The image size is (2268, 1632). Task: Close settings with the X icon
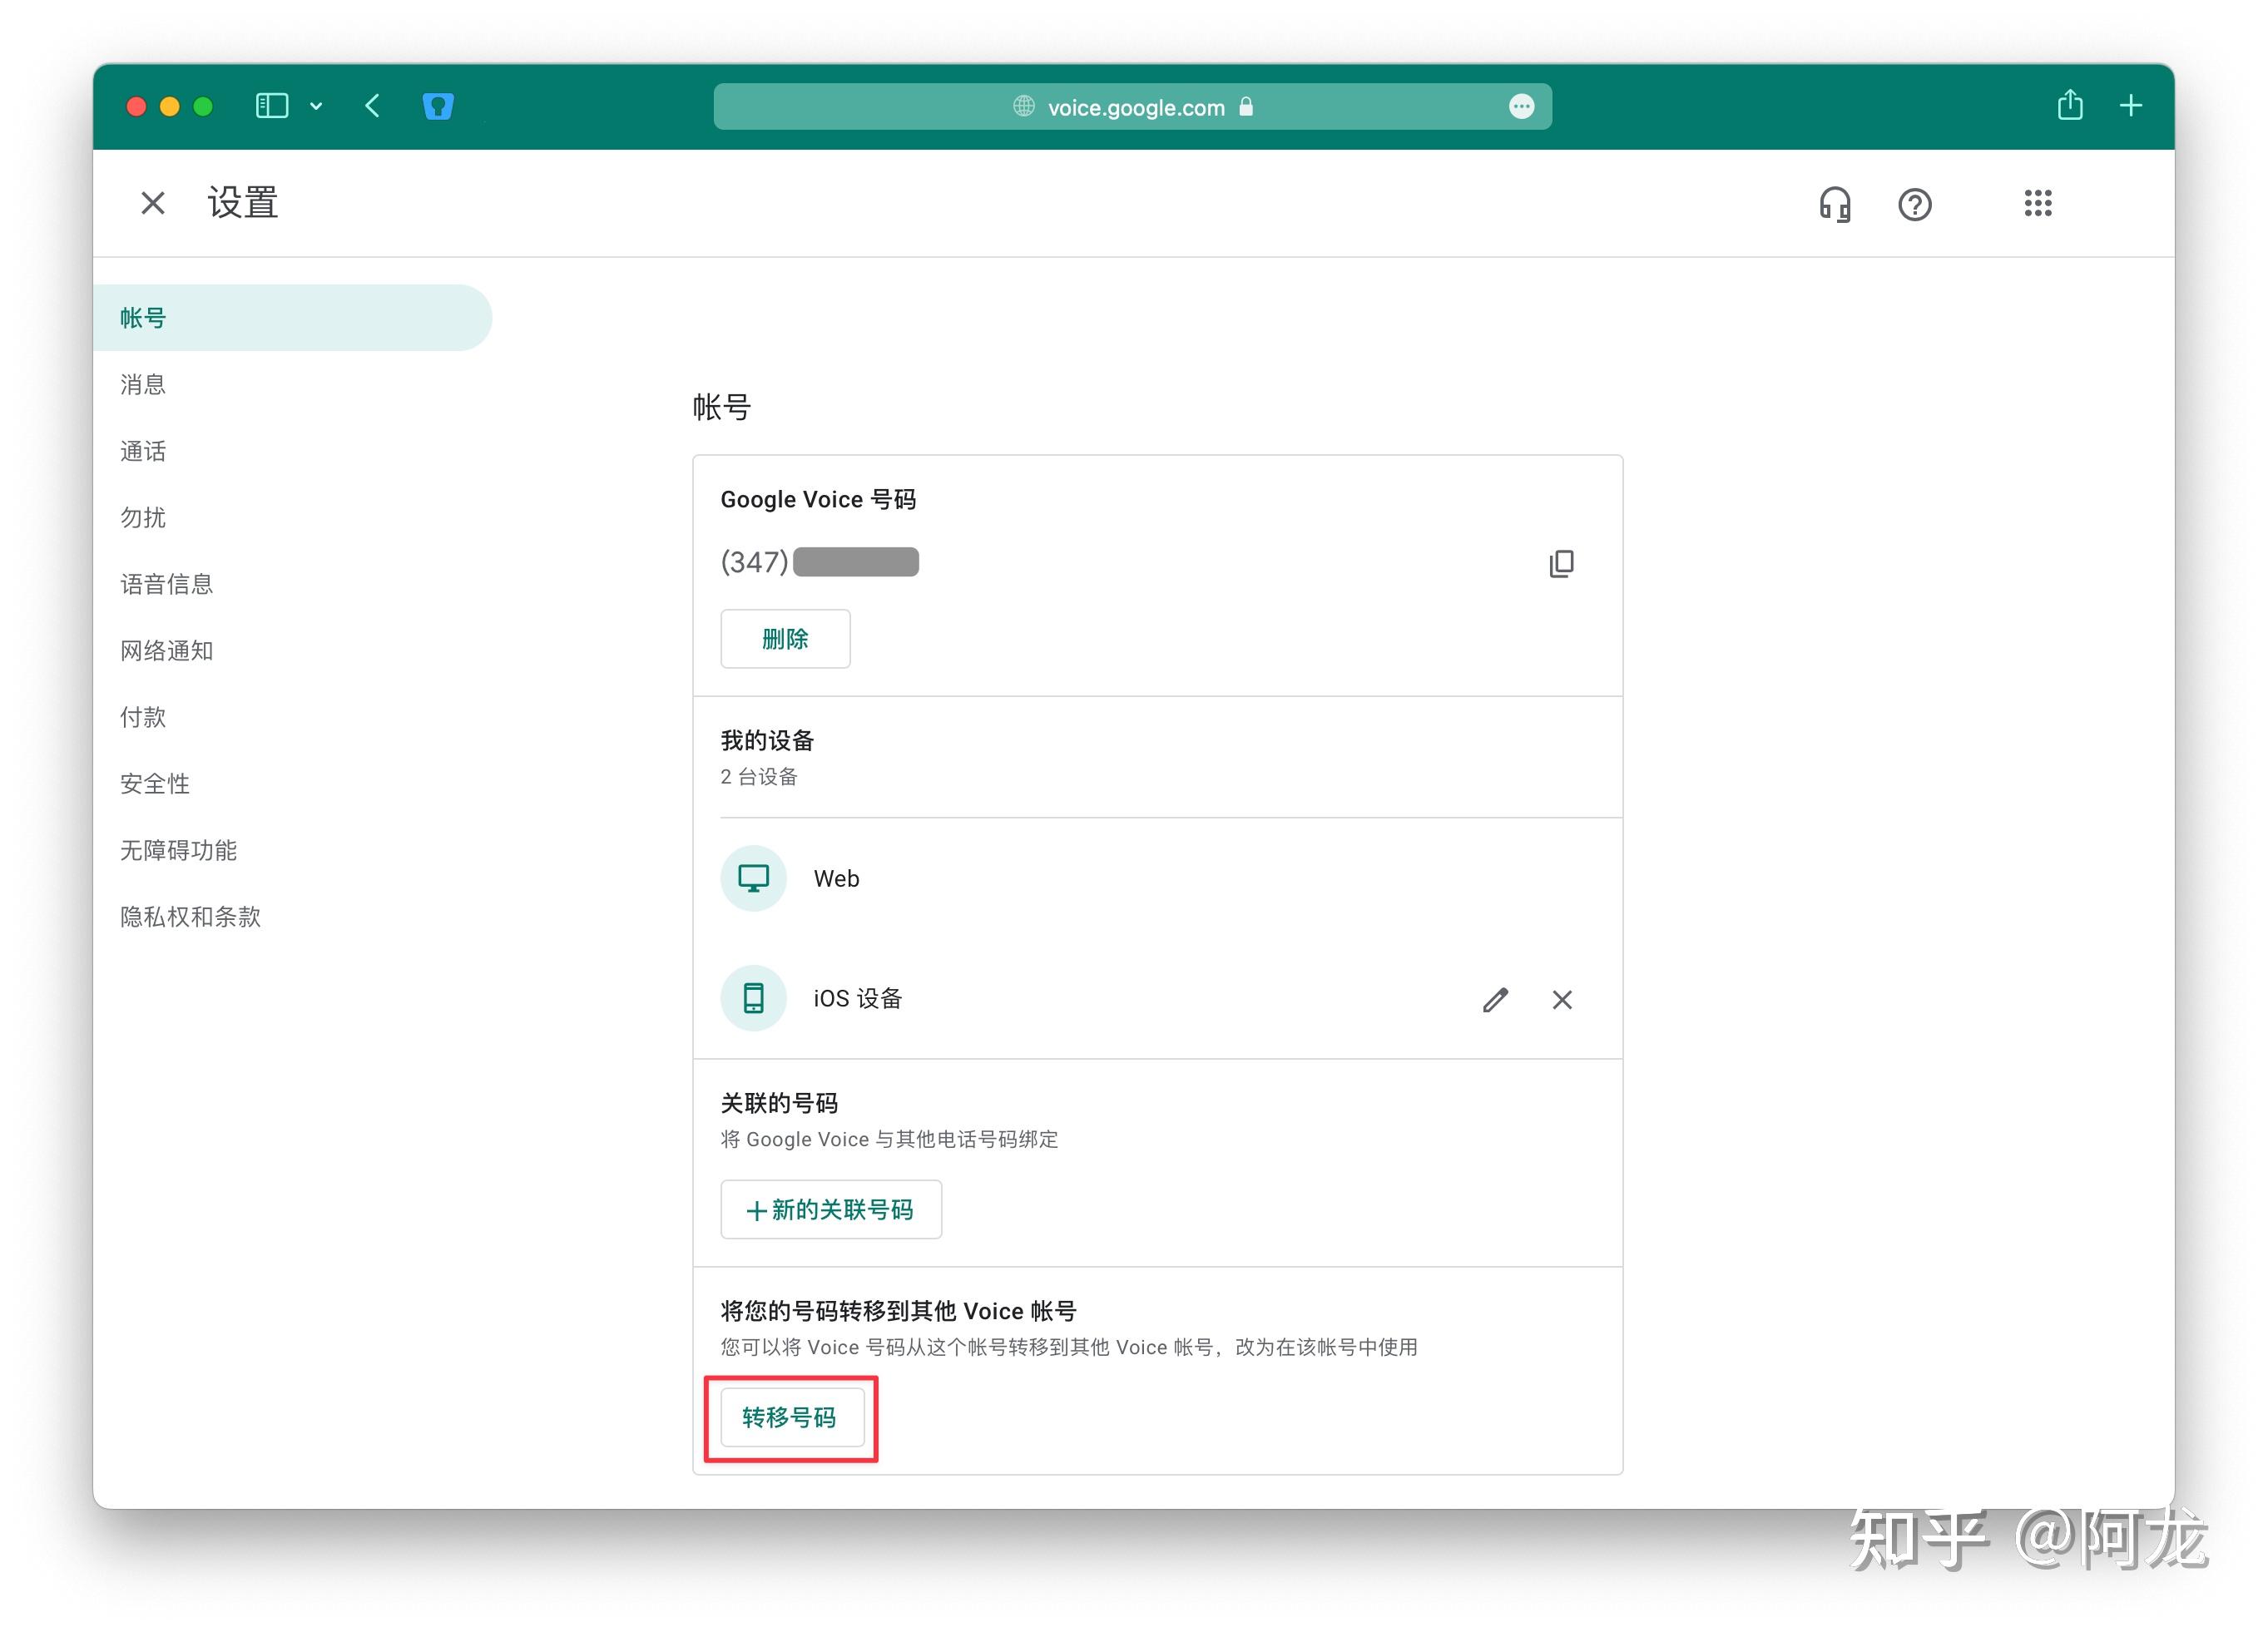153,203
